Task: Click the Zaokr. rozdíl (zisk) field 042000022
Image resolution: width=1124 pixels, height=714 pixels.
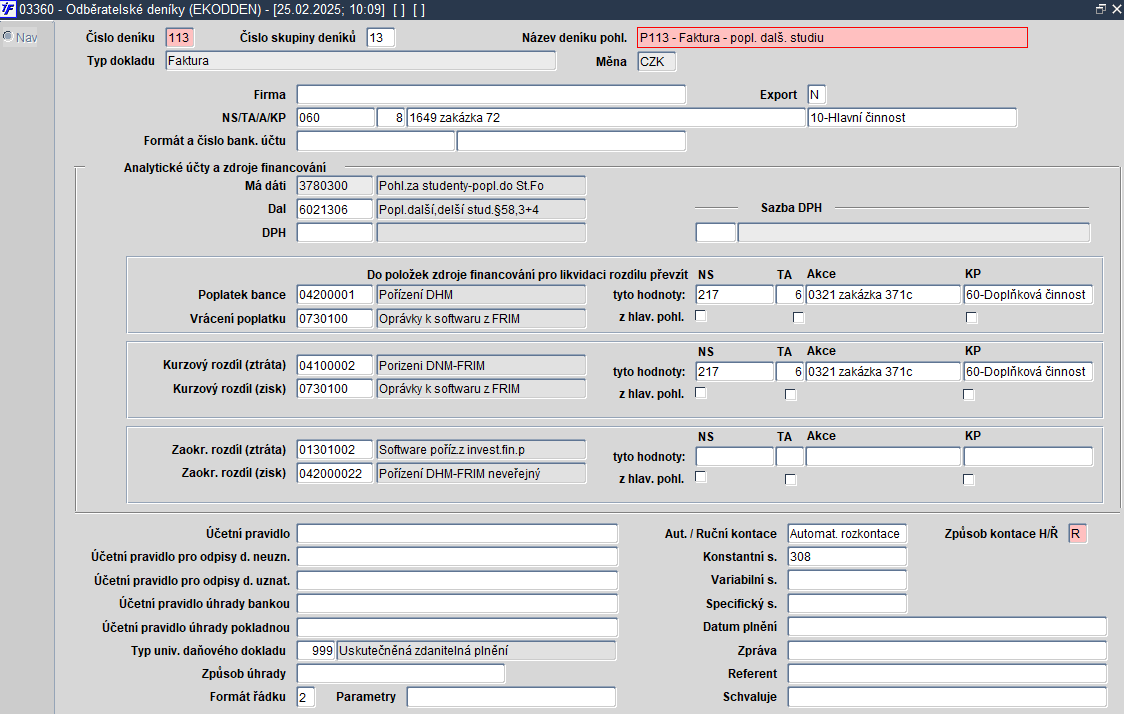Action: (335, 474)
